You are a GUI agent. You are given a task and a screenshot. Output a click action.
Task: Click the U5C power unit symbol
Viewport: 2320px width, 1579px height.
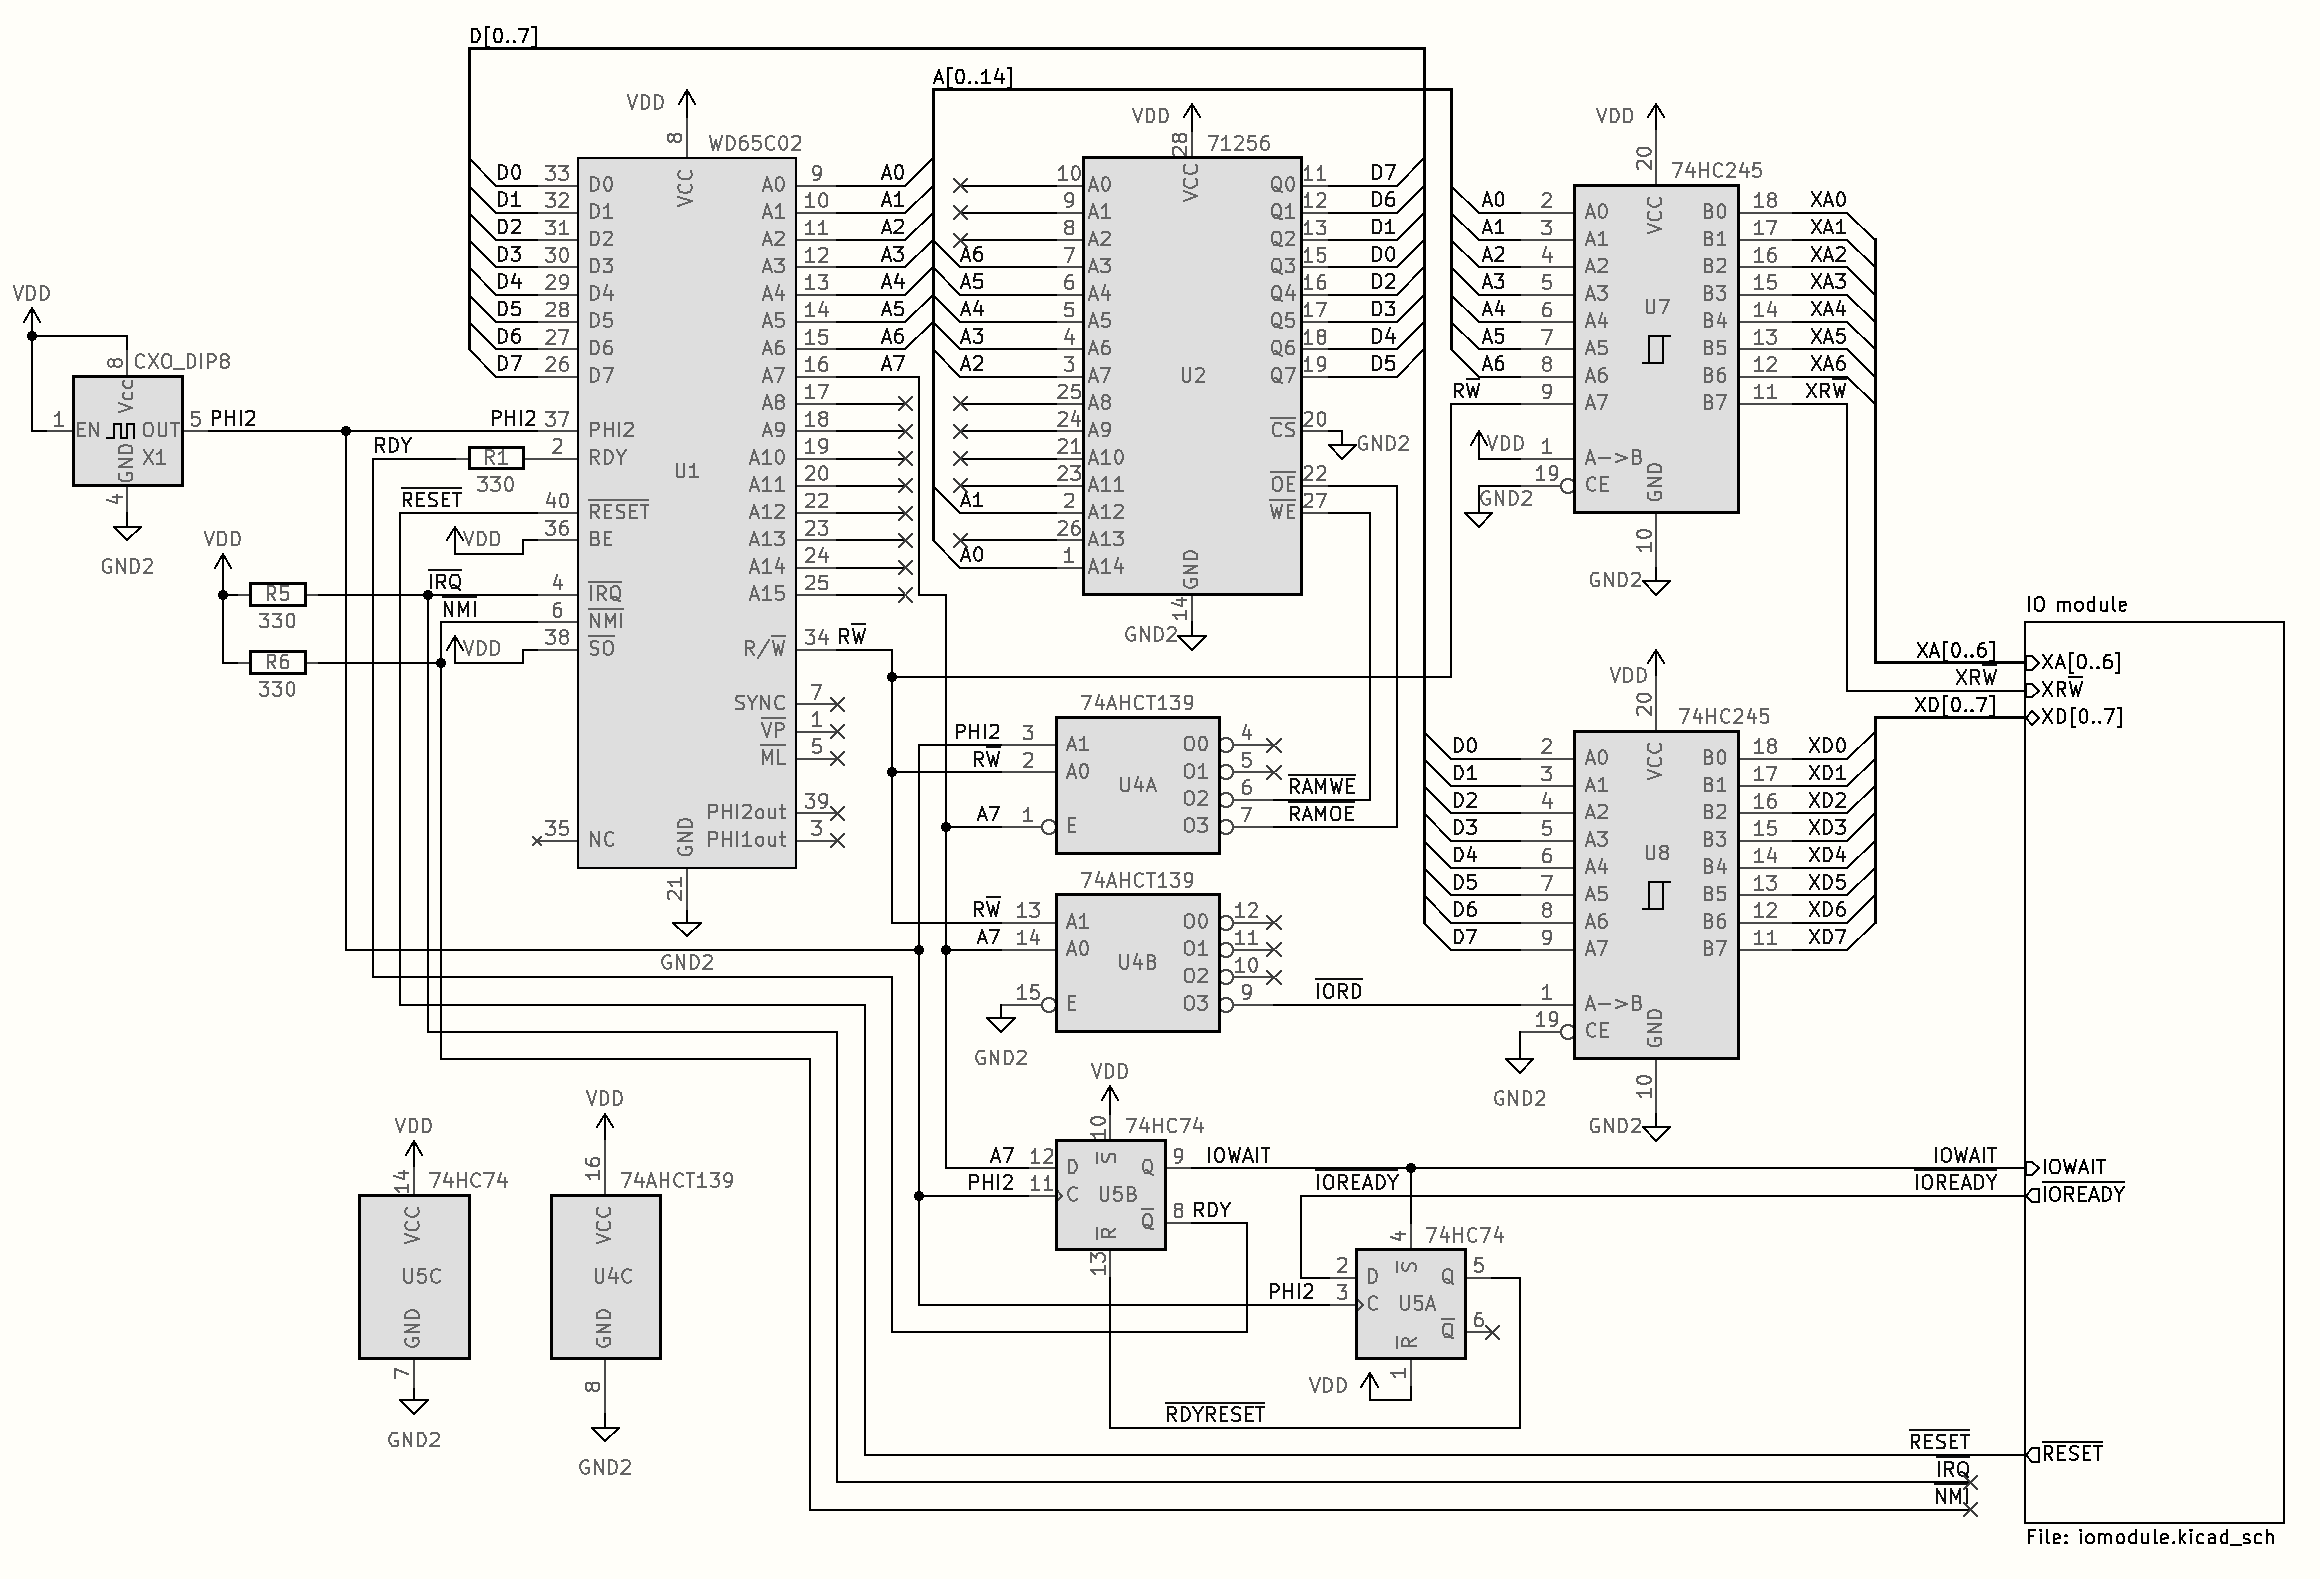pos(414,1276)
